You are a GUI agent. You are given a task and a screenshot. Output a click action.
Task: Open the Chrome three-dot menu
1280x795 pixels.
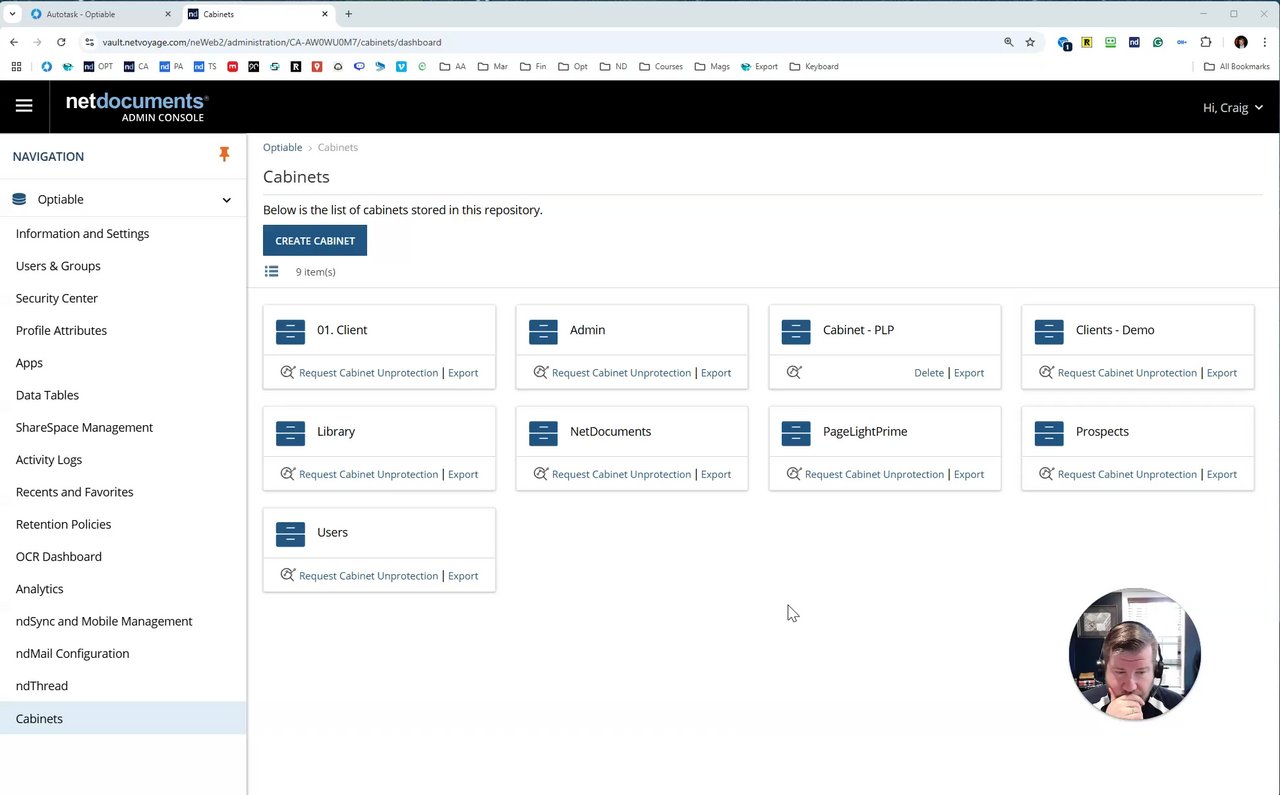1265,42
